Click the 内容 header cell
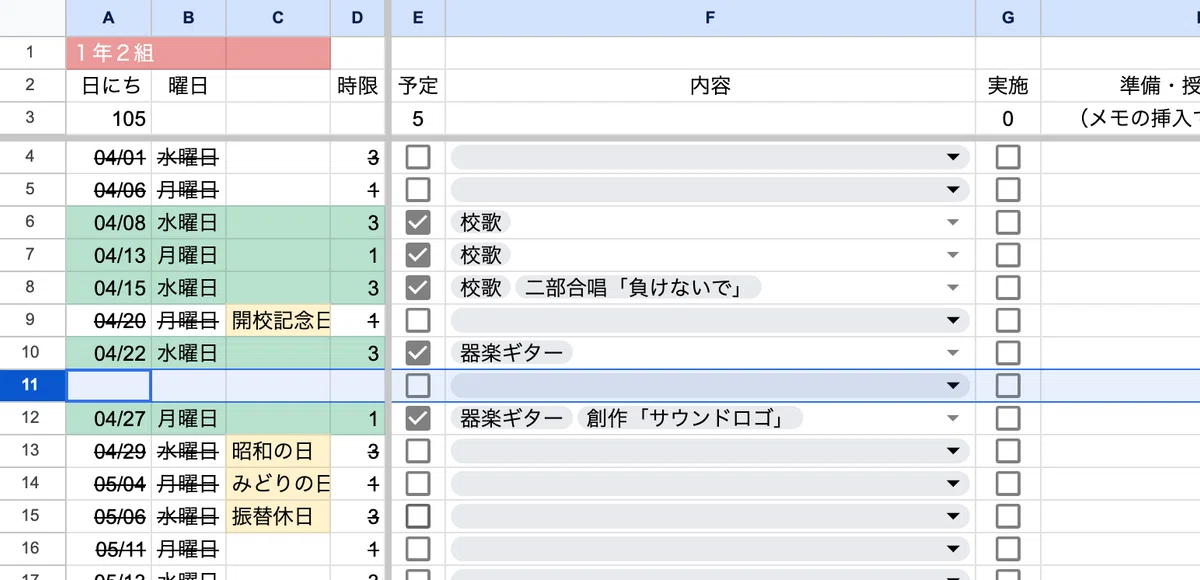This screenshot has width=1200, height=580. pyautogui.click(x=710, y=86)
